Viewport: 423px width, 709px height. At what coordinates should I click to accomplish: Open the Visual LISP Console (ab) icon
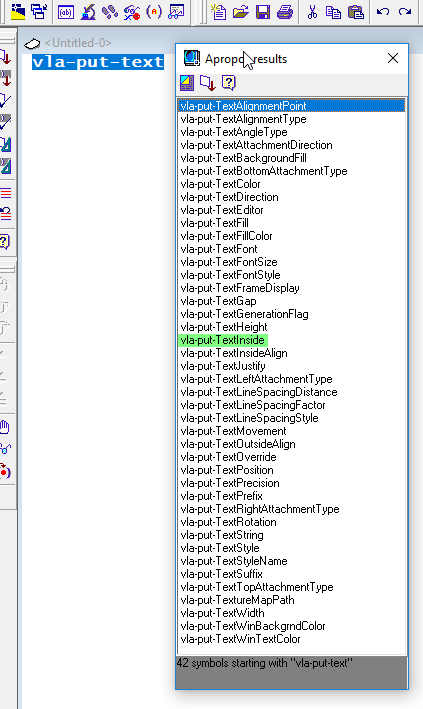coord(66,12)
